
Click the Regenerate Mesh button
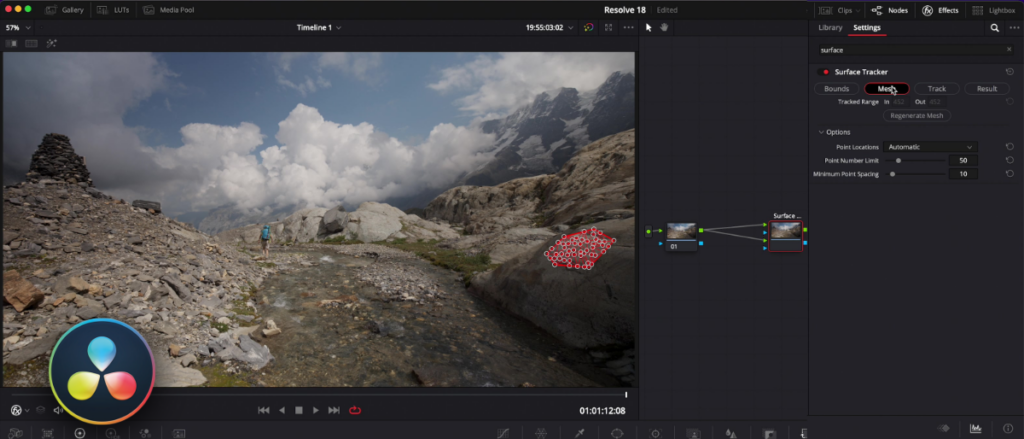point(917,116)
